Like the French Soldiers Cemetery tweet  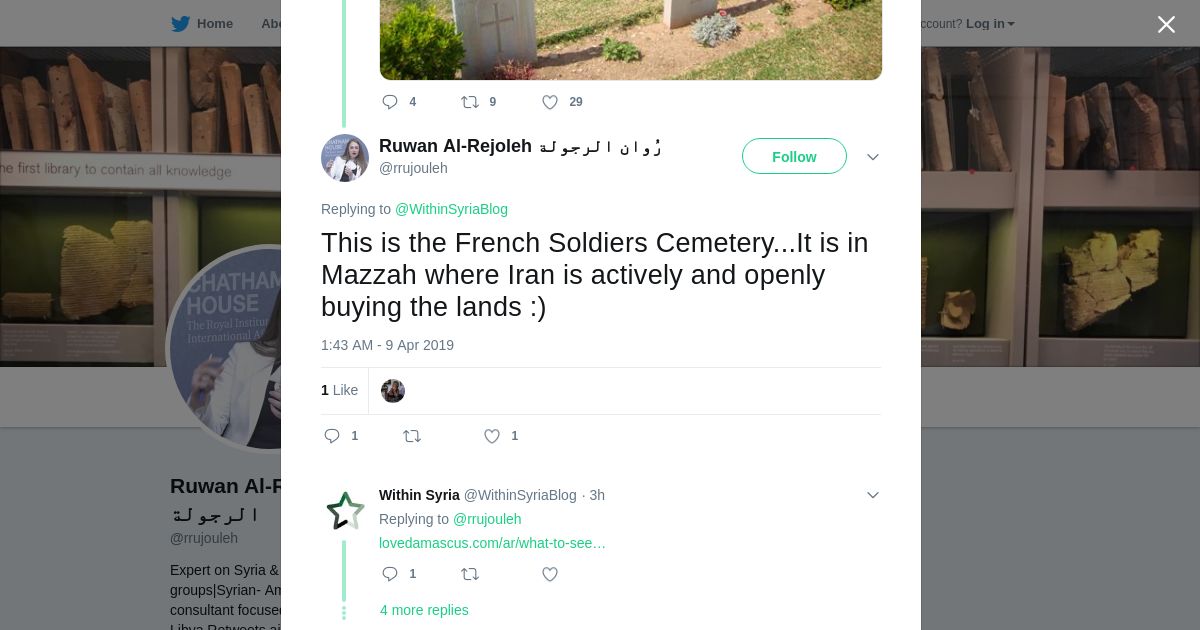[492, 436]
